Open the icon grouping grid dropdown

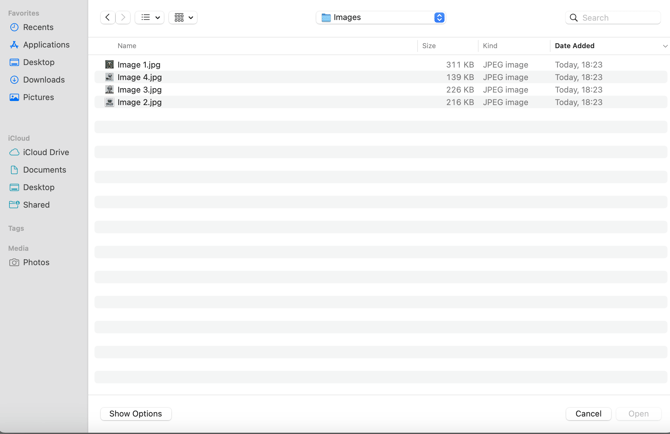tap(183, 17)
